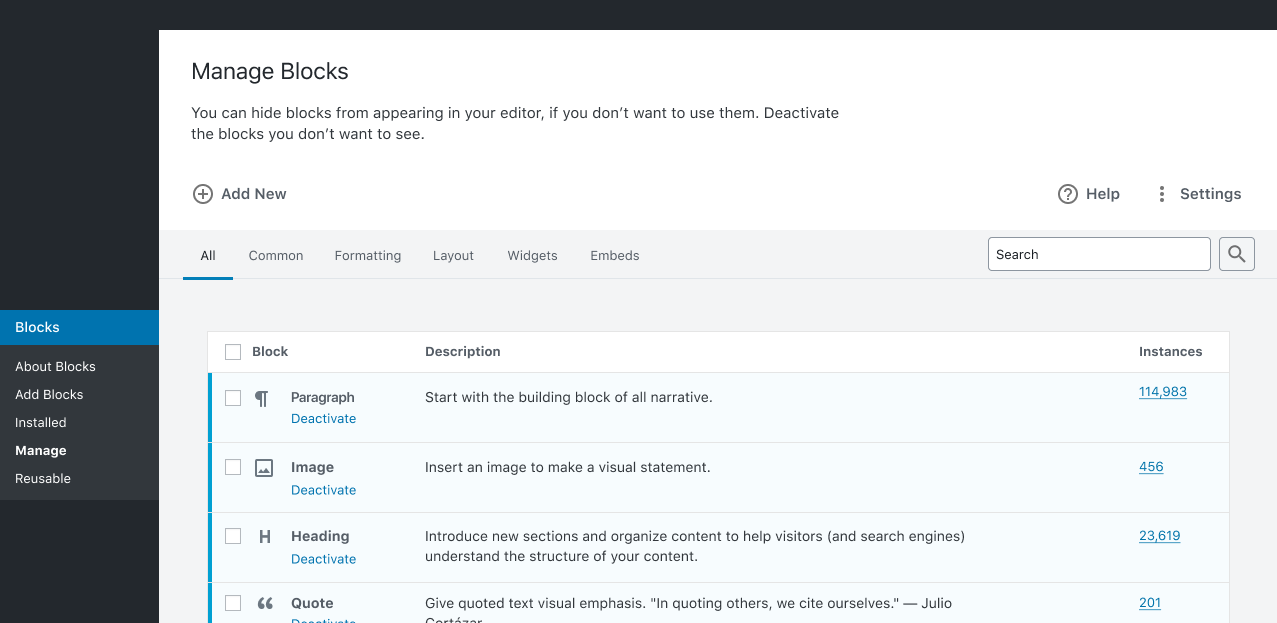Deactivate the Image block
The width and height of the screenshot is (1277, 623).
(x=323, y=490)
